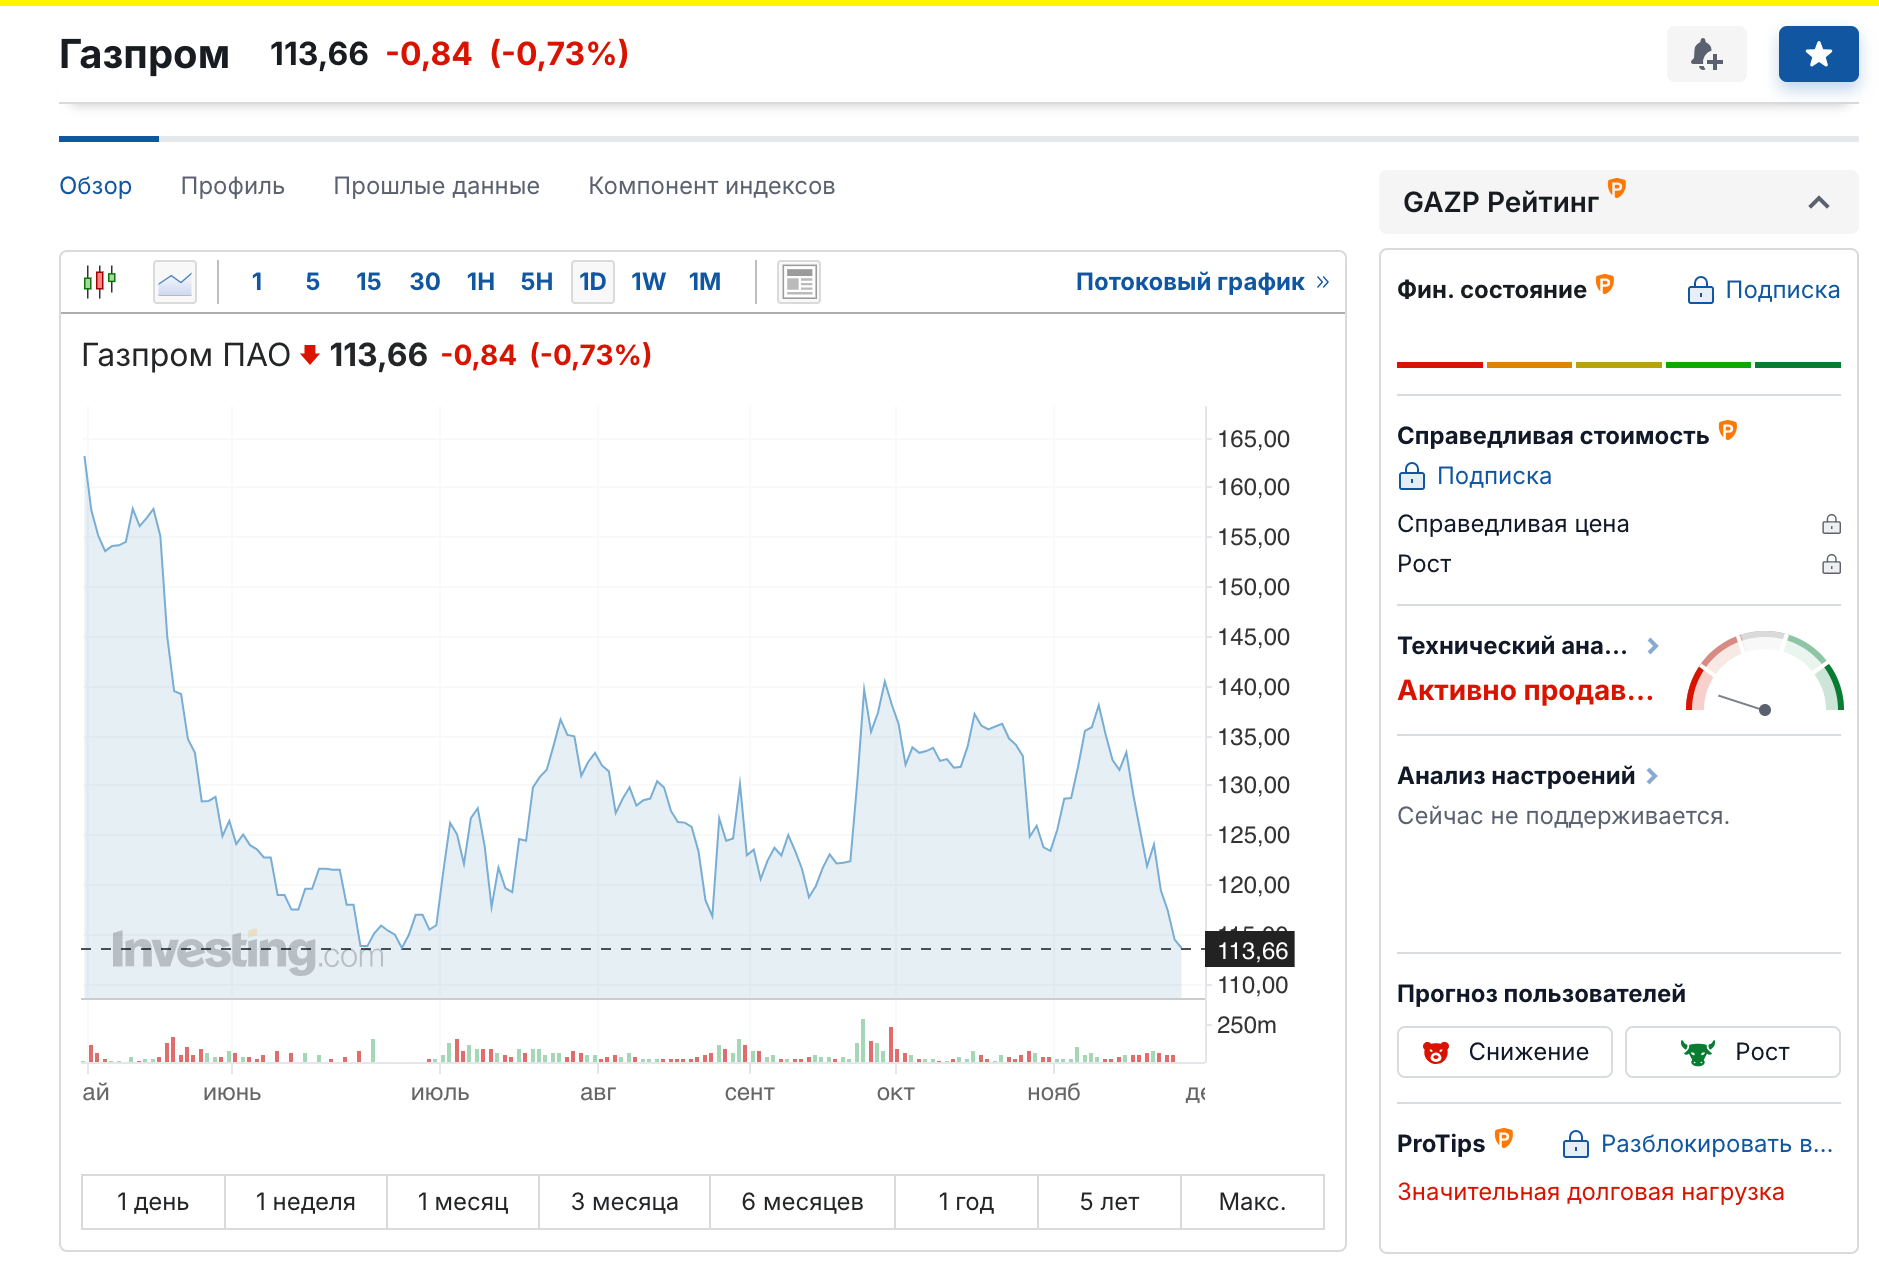This screenshot has height=1262, width=1879.
Task: Select the 1W chart interval
Action: coord(648,282)
